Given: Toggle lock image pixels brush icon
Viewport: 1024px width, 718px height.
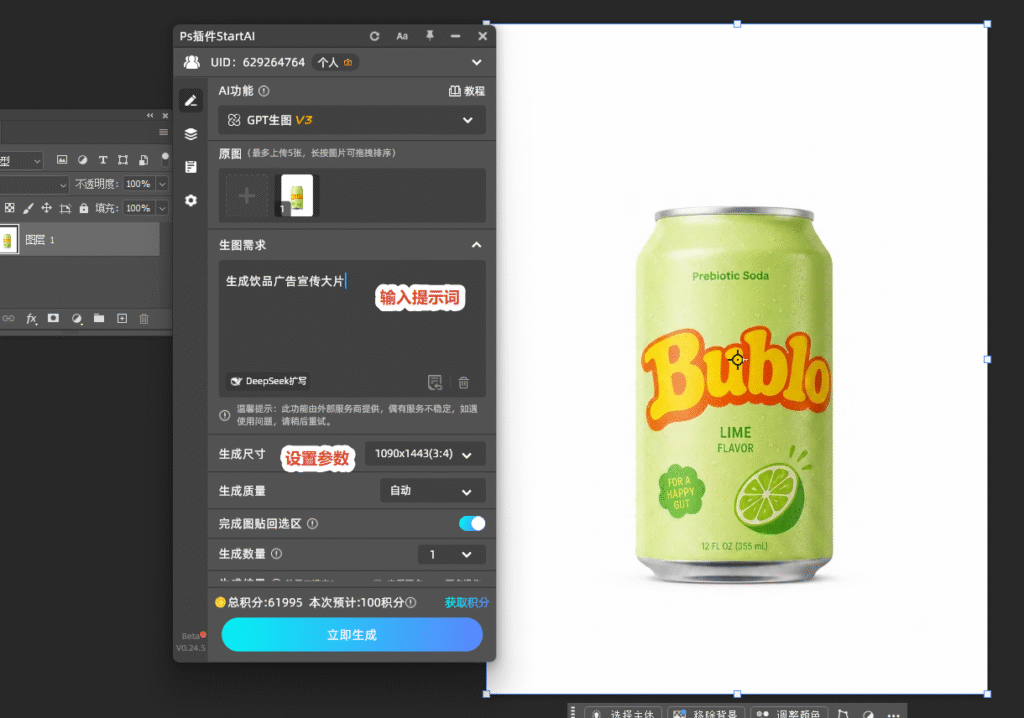Looking at the screenshot, I should click(x=28, y=208).
